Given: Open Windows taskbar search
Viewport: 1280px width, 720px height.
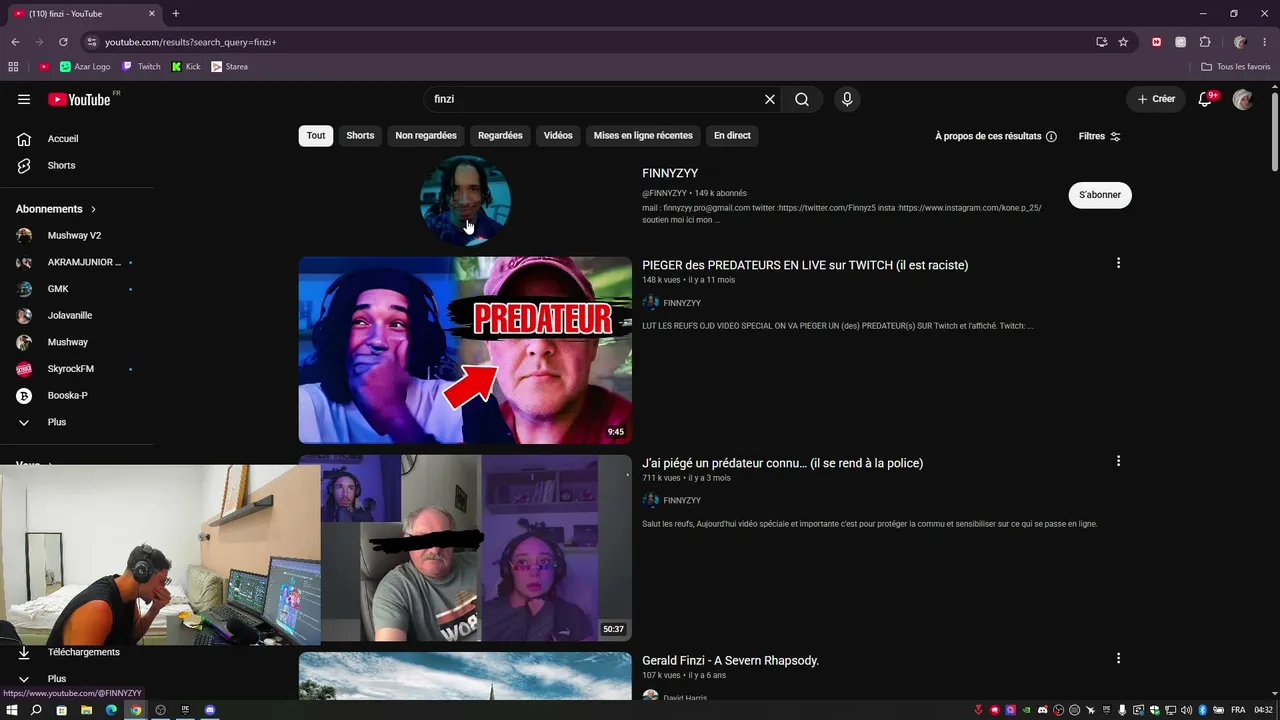Looking at the screenshot, I should point(36,710).
